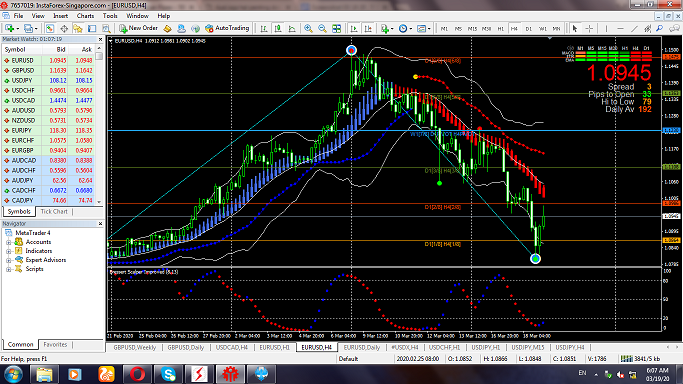Screen dimensions: 683x384
Task: Open GBPUSD,Weekly chart tab
Action: pos(135,347)
